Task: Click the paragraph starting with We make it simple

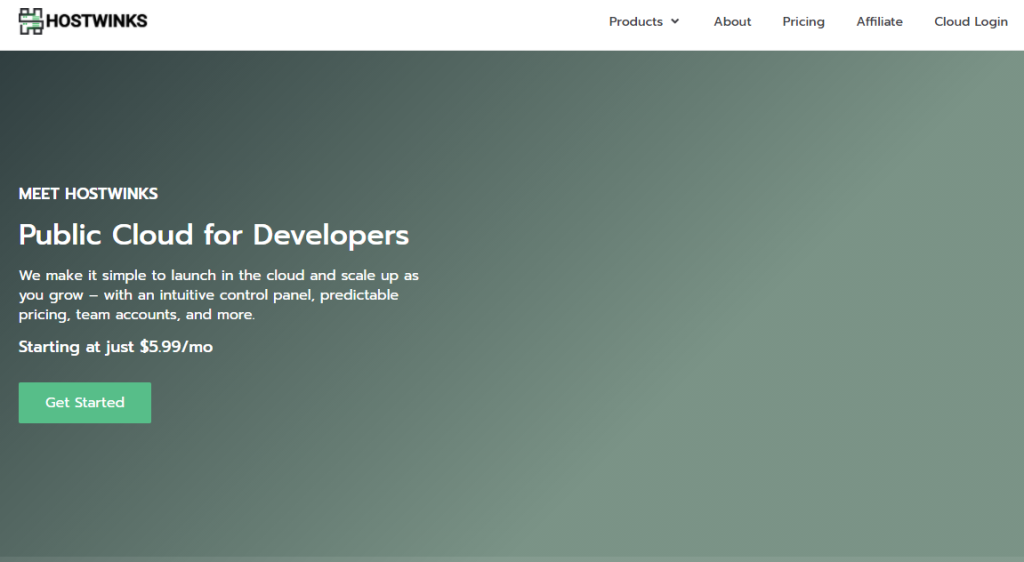Action: [219, 295]
